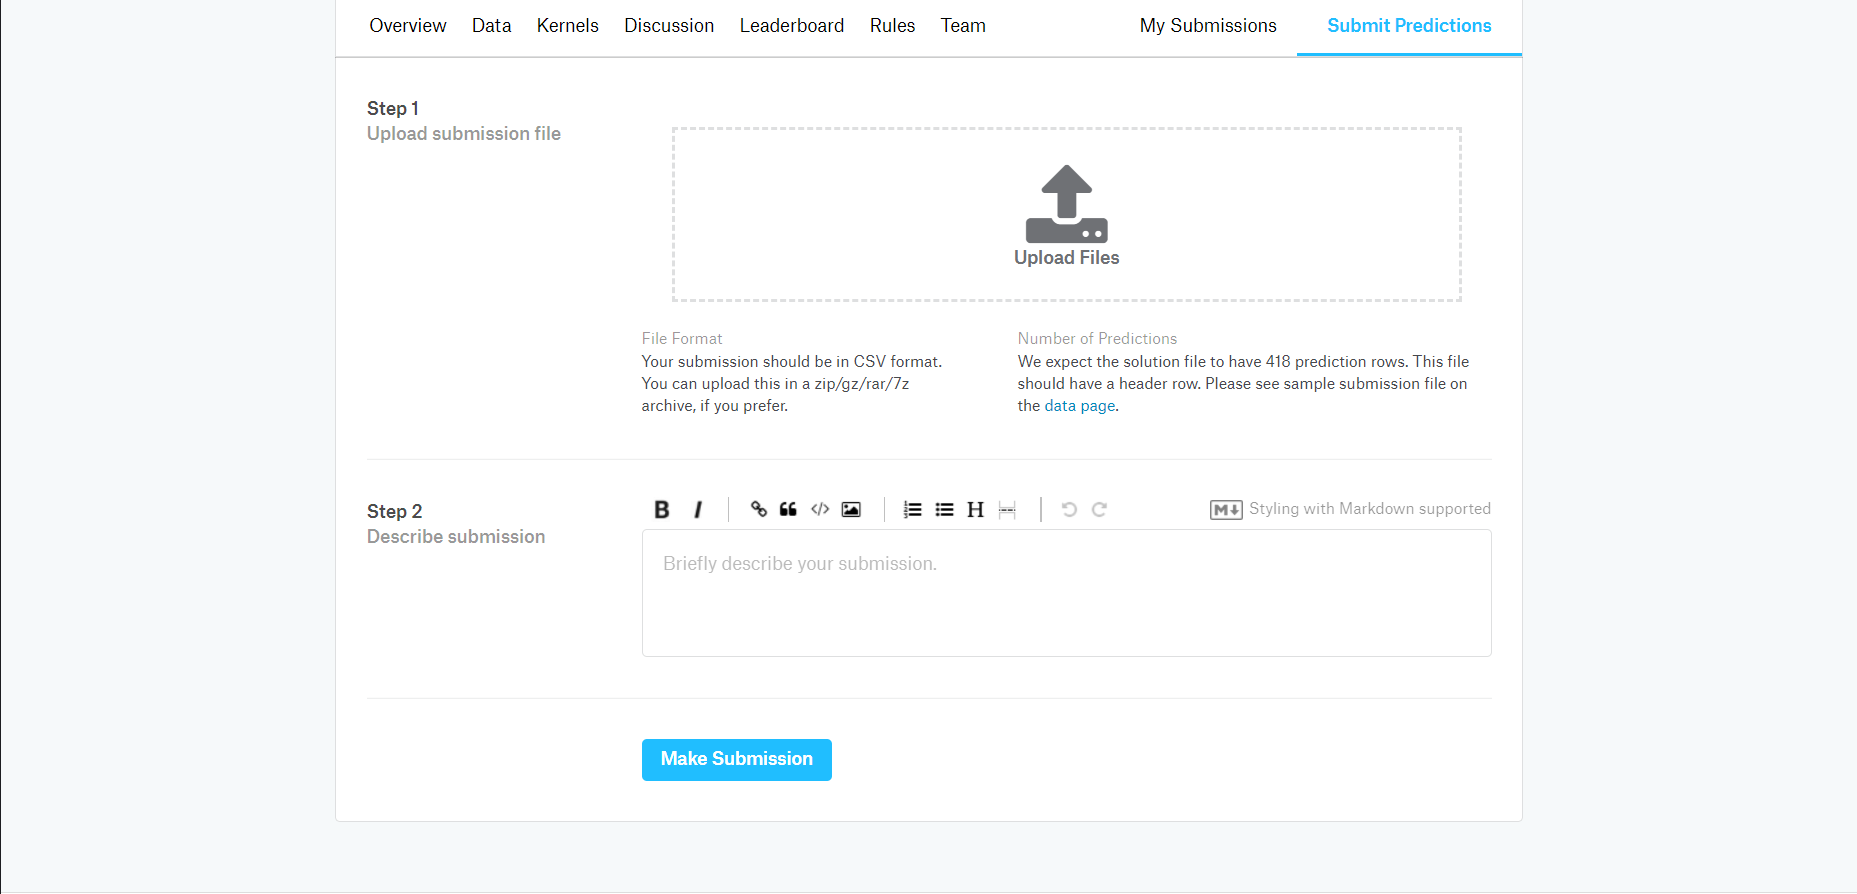Insert a code sample with the code icon
The width and height of the screenshot is (1857, 894).
[820, 509]
